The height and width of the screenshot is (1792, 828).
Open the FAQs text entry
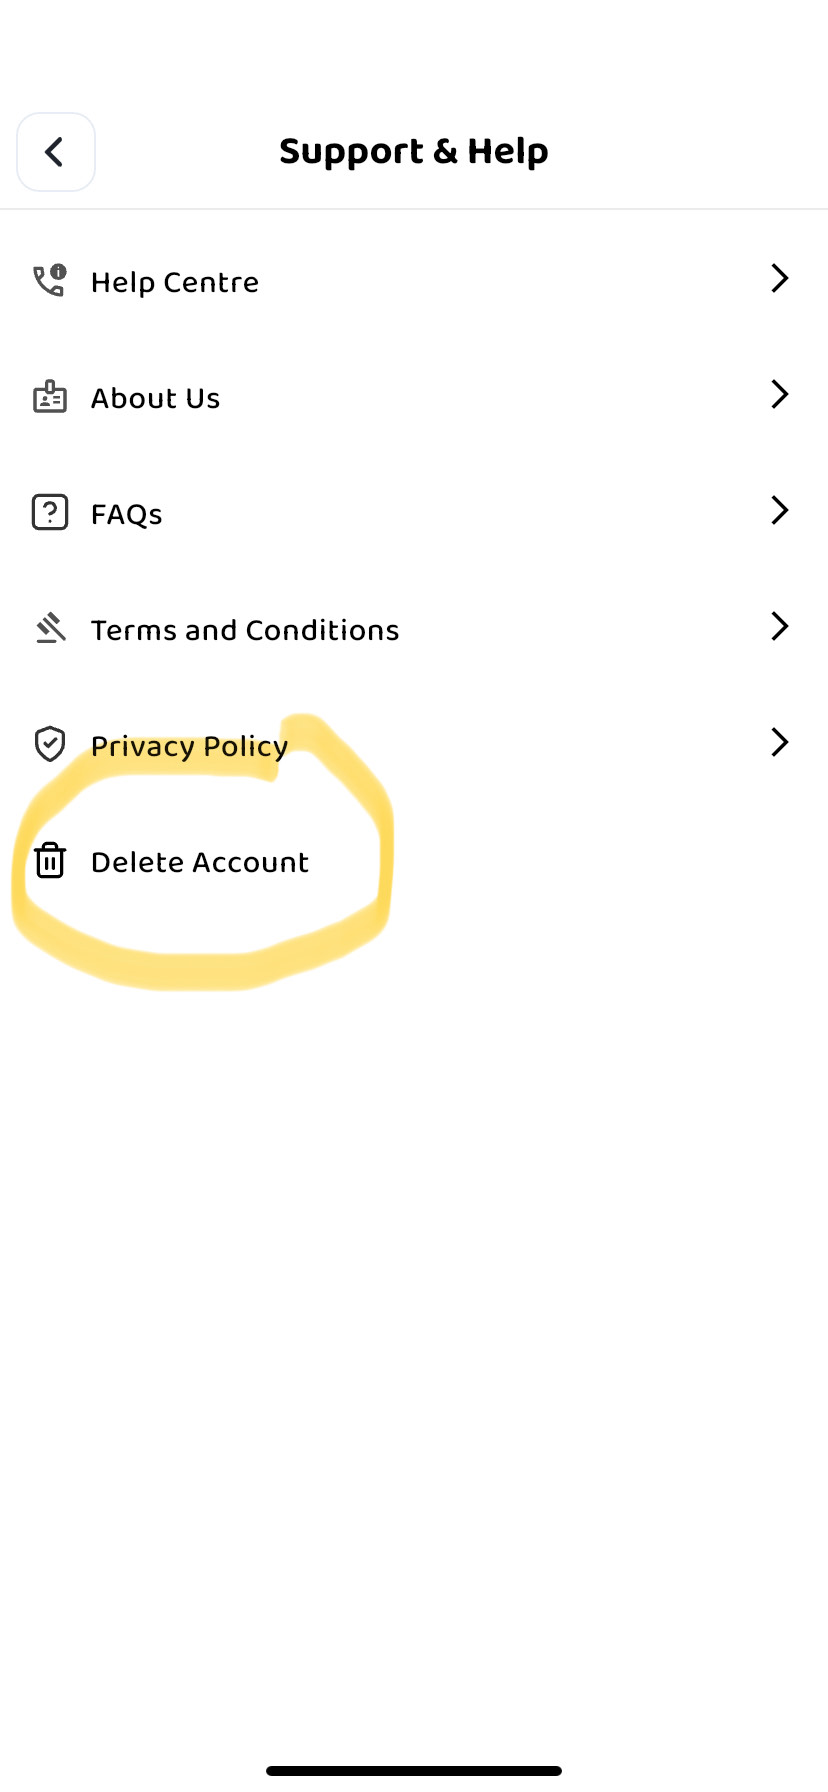click(x=127, y=514)
